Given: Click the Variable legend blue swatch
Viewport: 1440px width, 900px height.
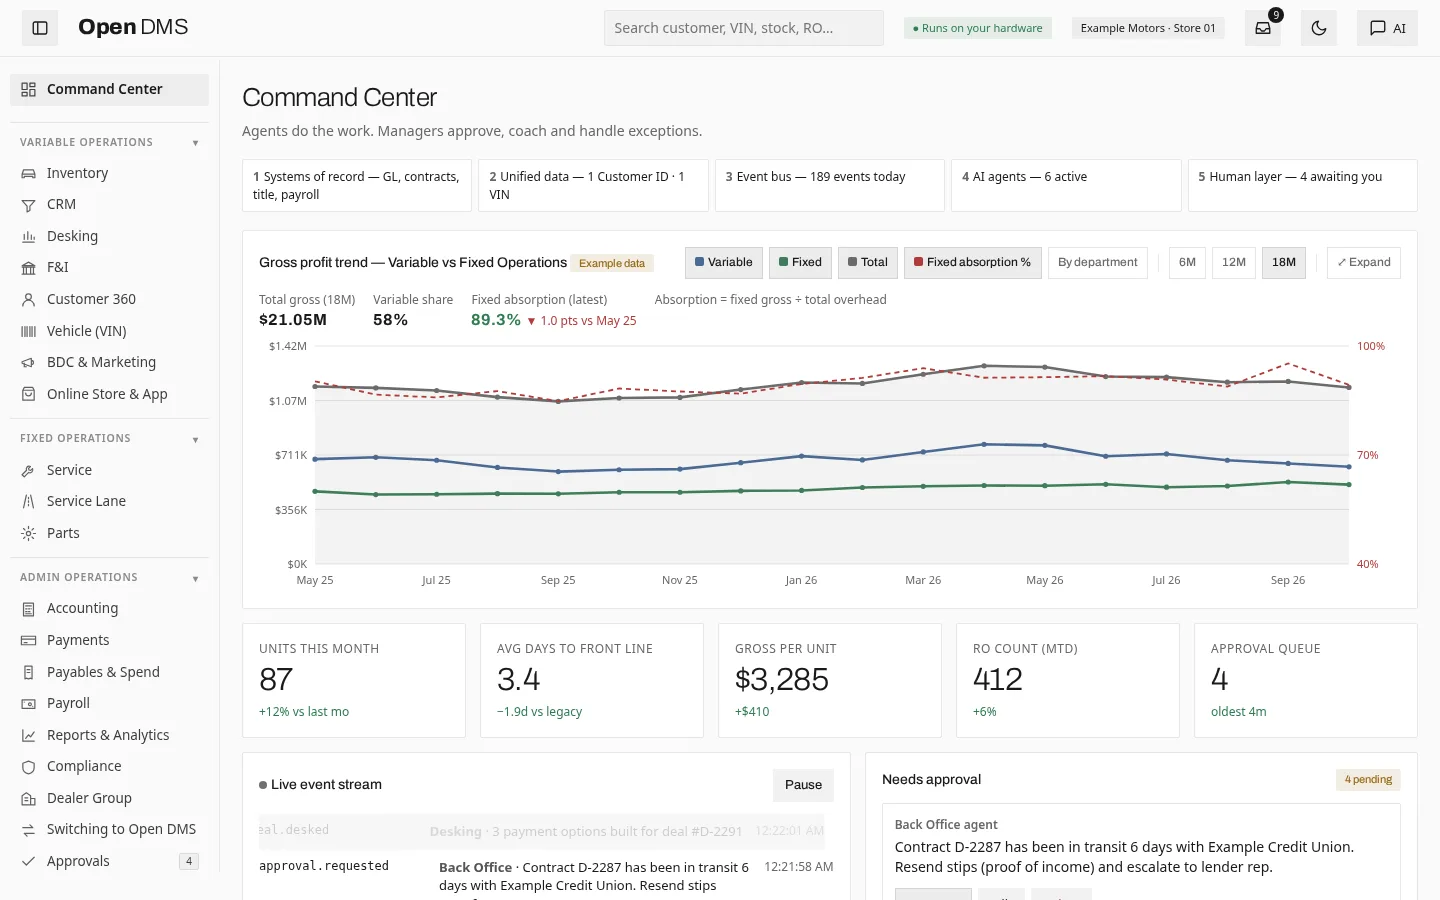Looking at the screenshot, I should (700, 262).
